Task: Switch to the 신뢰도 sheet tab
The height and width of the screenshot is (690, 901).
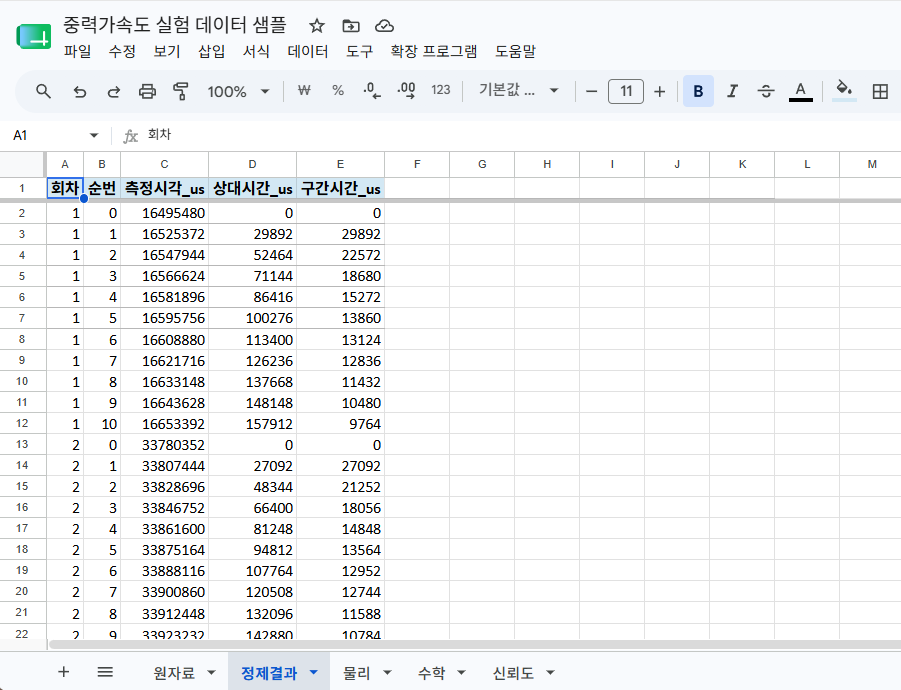Action: [513, 673]
